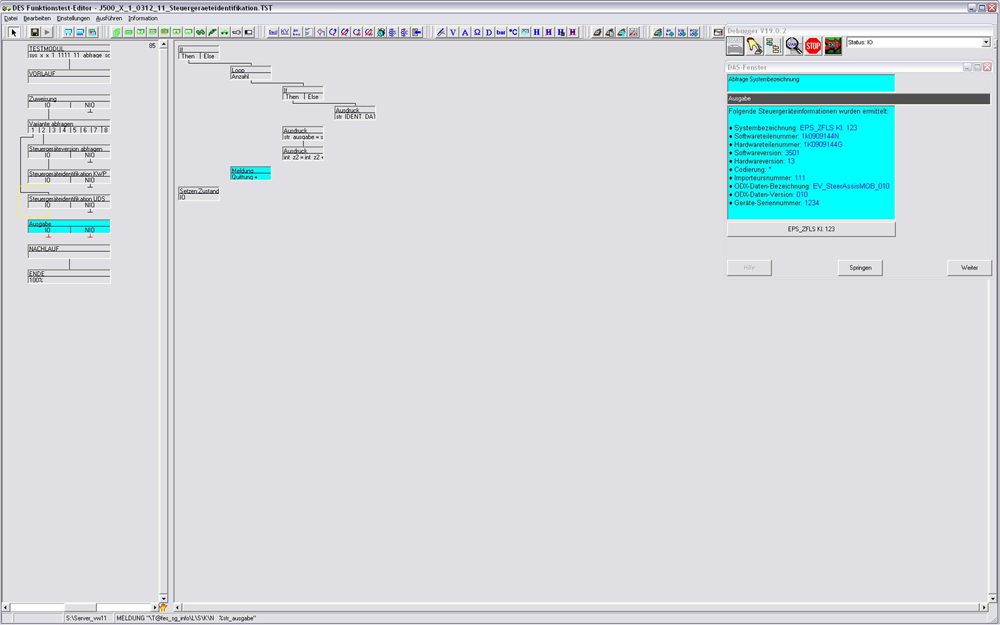Viewport: 1000px width, 625px height.
Task: Click the gray play arrow toolbar icon
Action: click(x=47, y=32)
